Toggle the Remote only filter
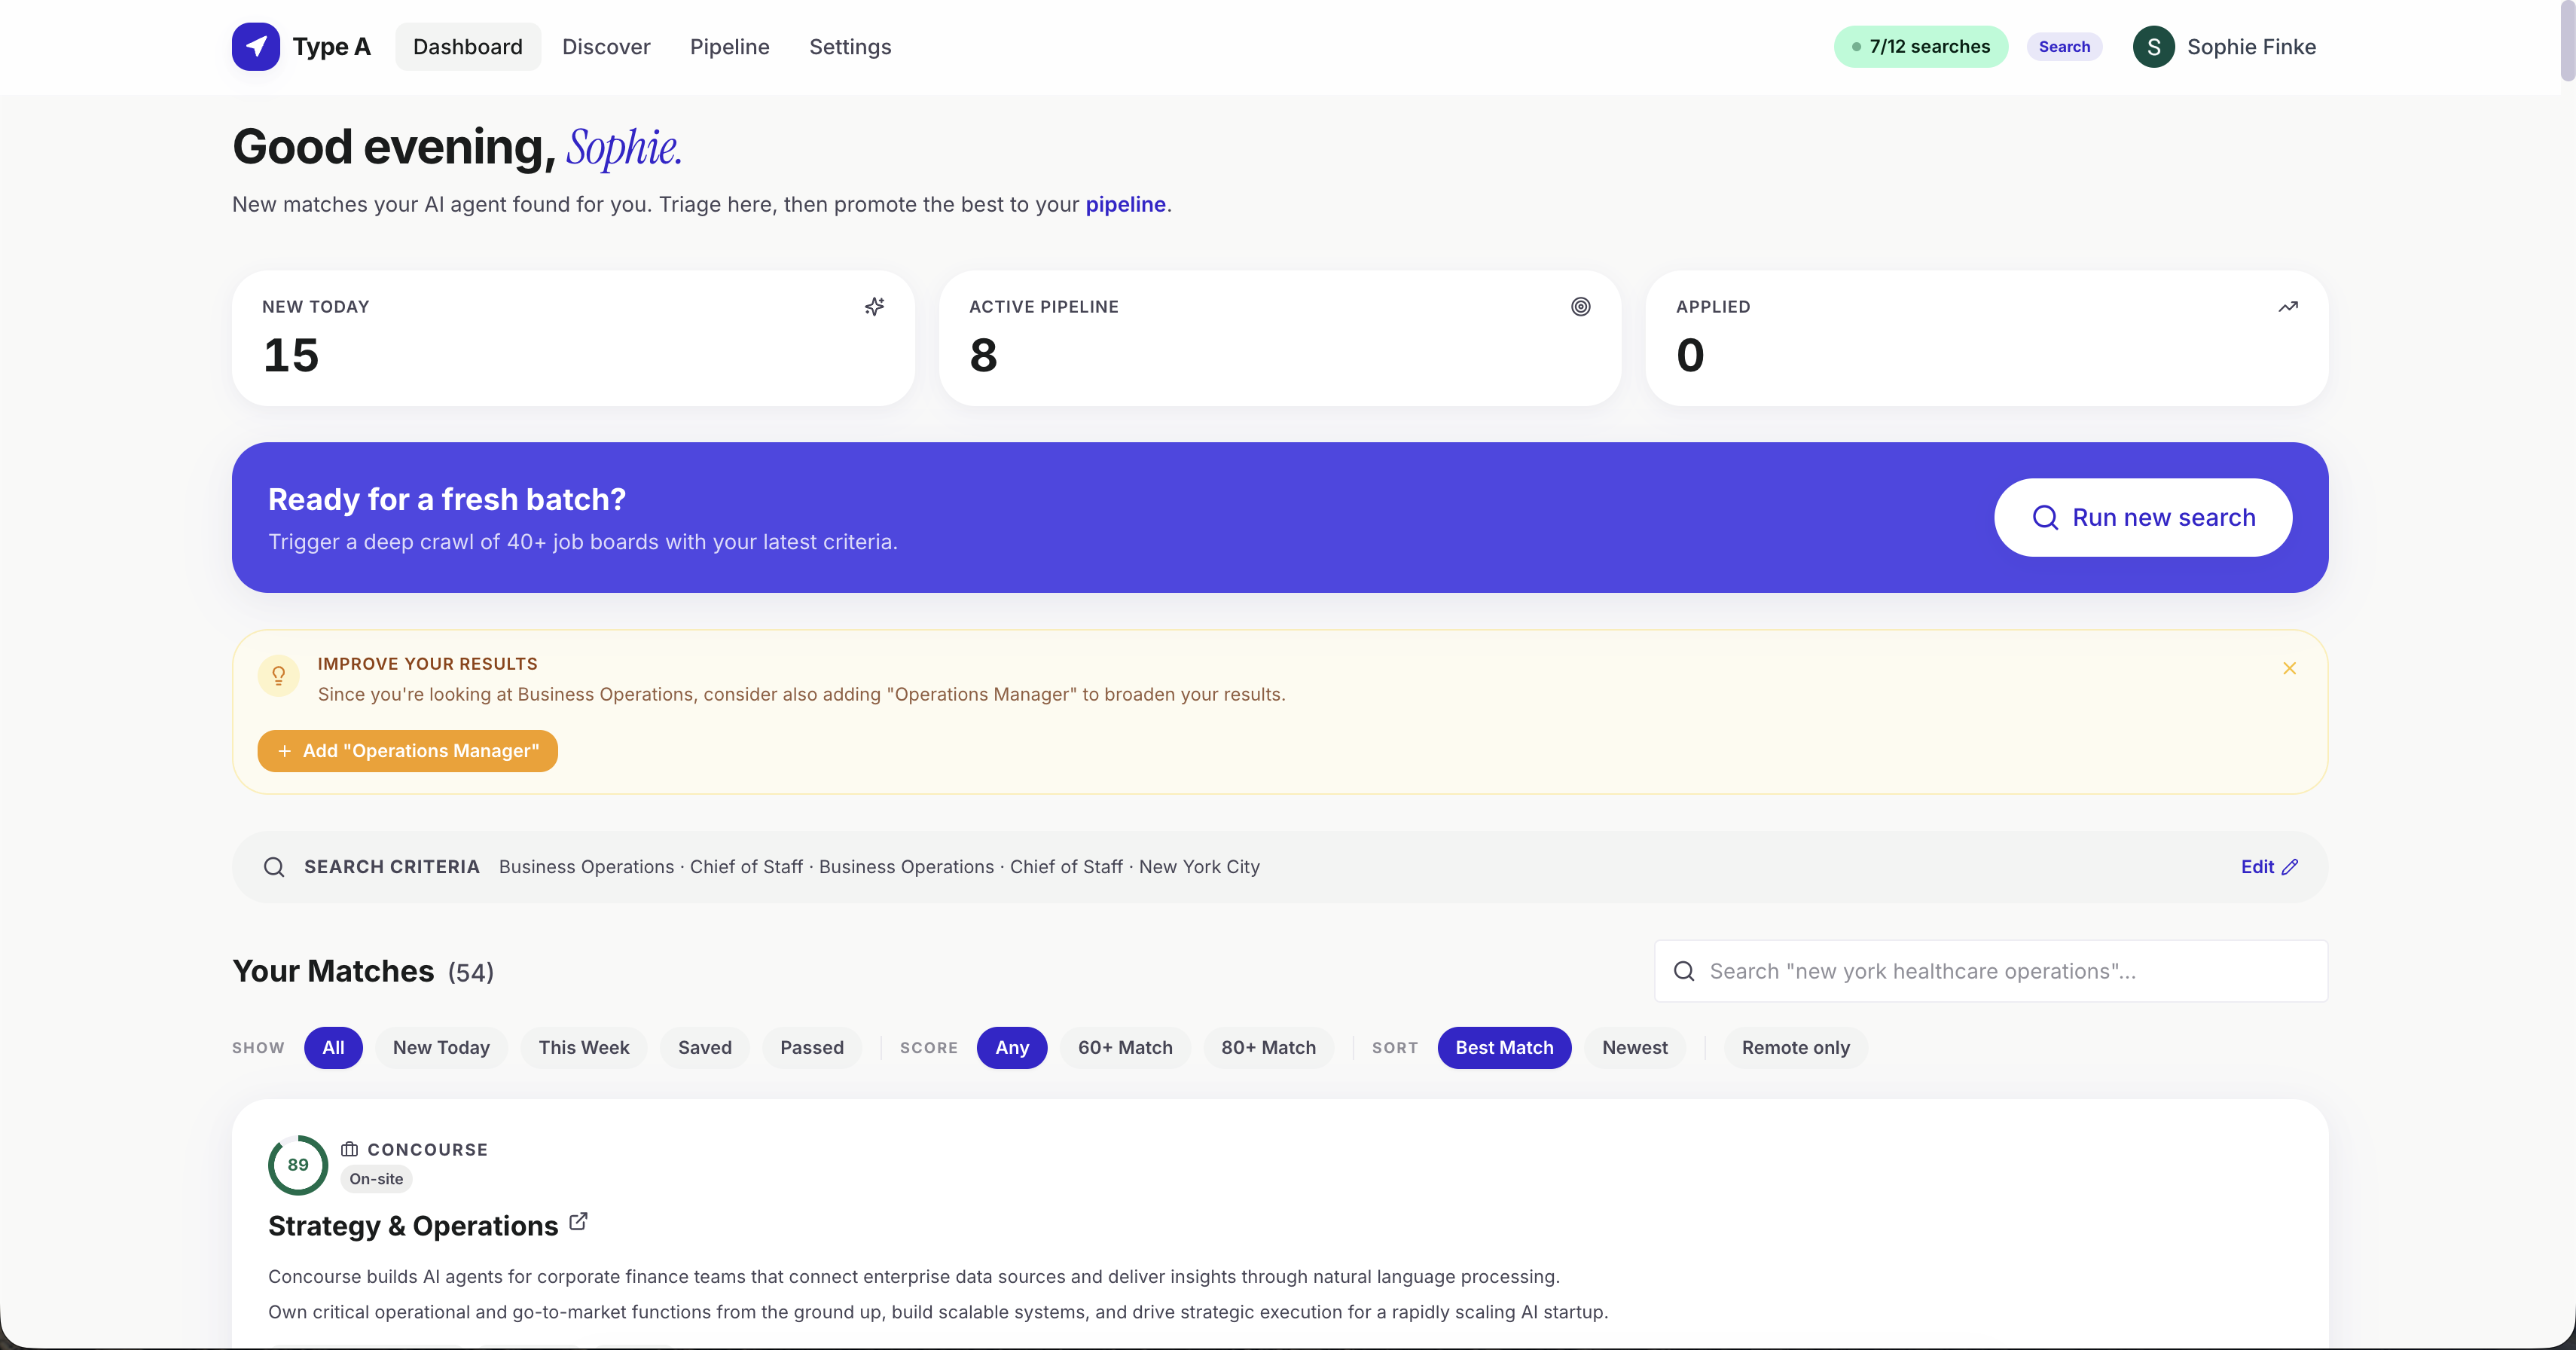This screenshot has width=2576, height=1350. [1796, 1048]
